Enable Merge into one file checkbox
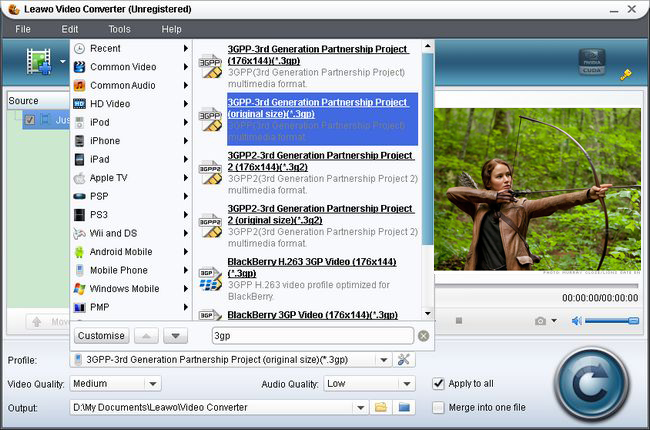Viewport: 650px width, 430px height. [438, 408]
